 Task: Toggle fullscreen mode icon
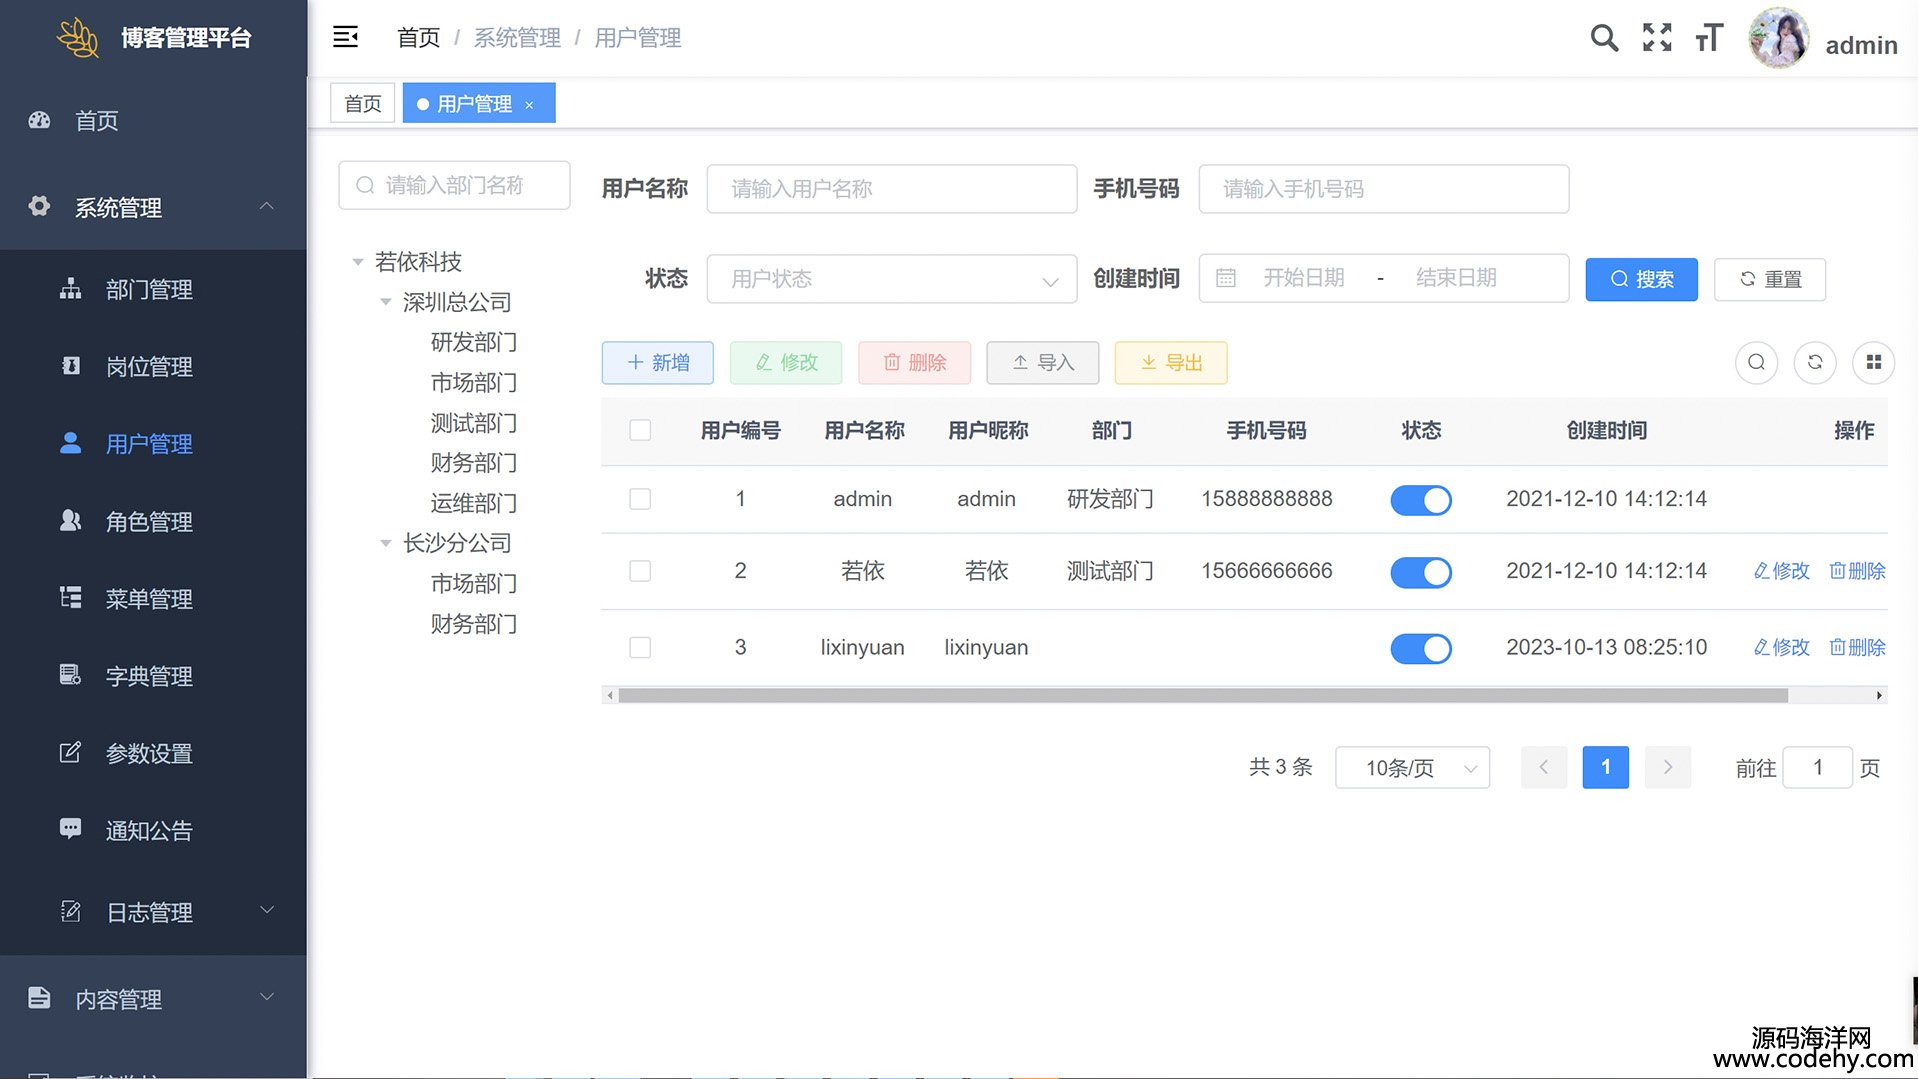1656,38
